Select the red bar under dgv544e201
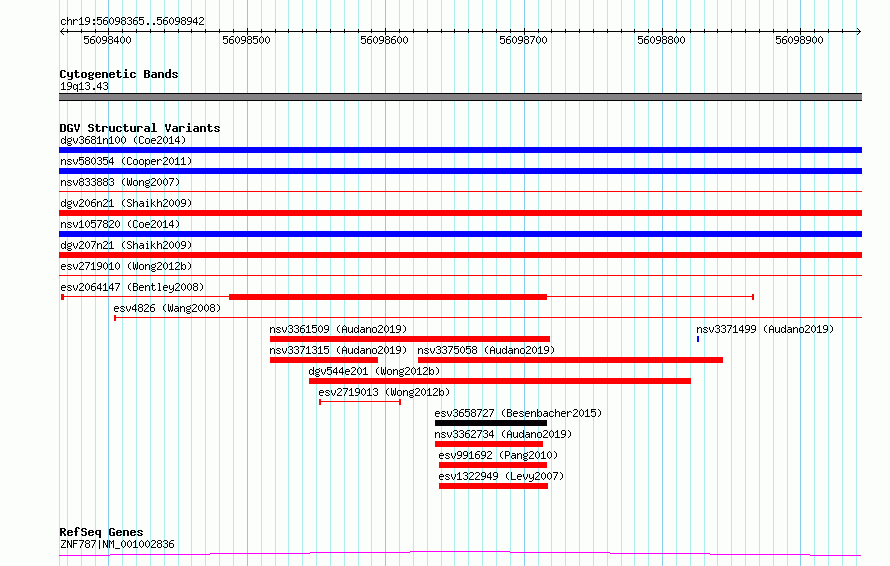 (x=499, y=381)
